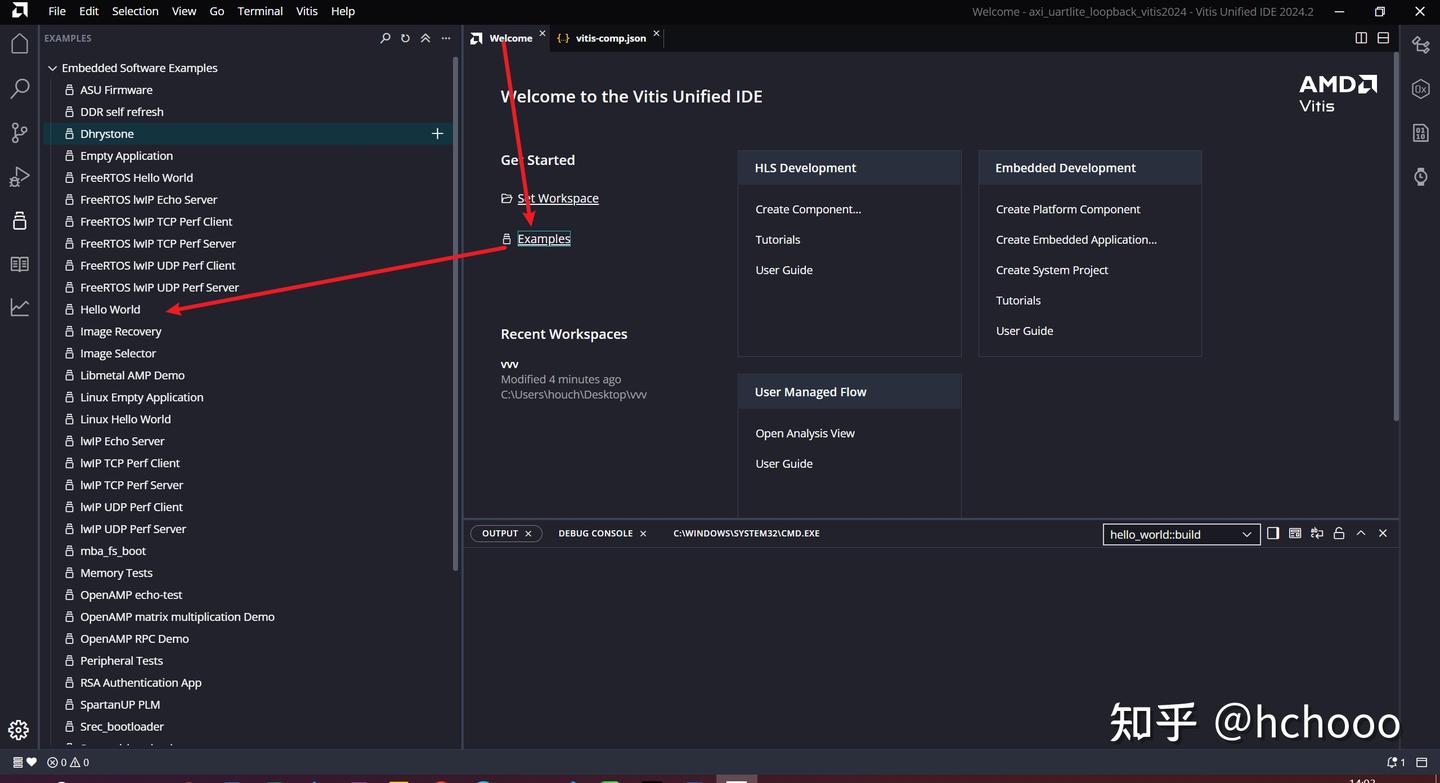Viewport: 1440px width, 783px height.
Task: Open the Terminal menu
Action: tap(260, 11)
